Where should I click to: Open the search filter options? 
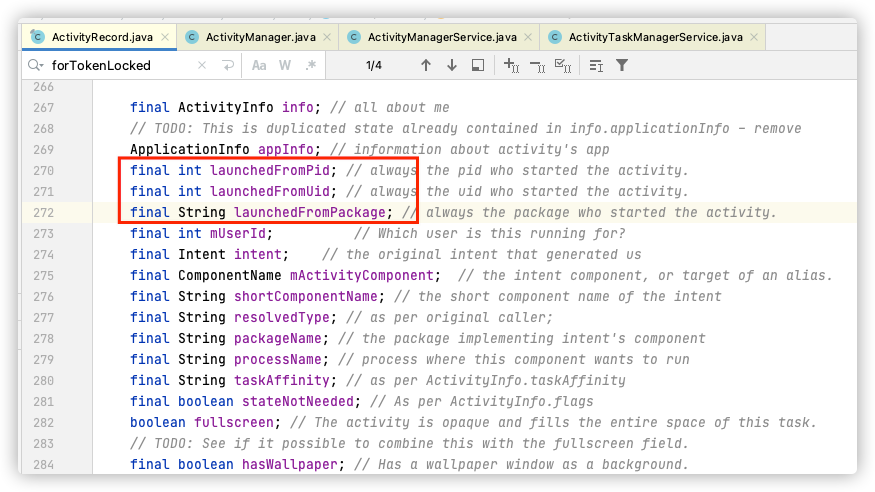(x=622, y=65)
